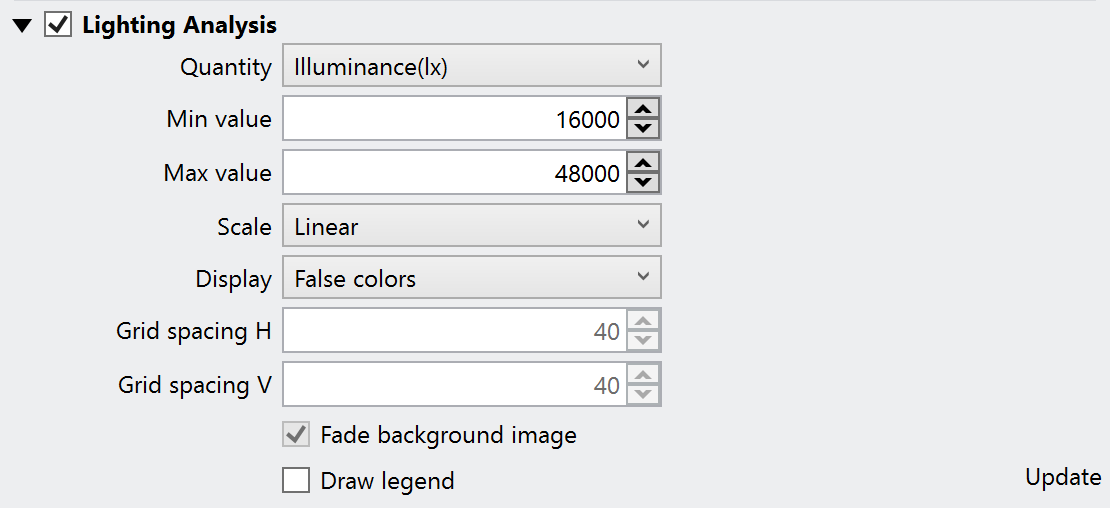1110x508 pixels.
Task: Increase Min value with up arrow
Action: 644,109
